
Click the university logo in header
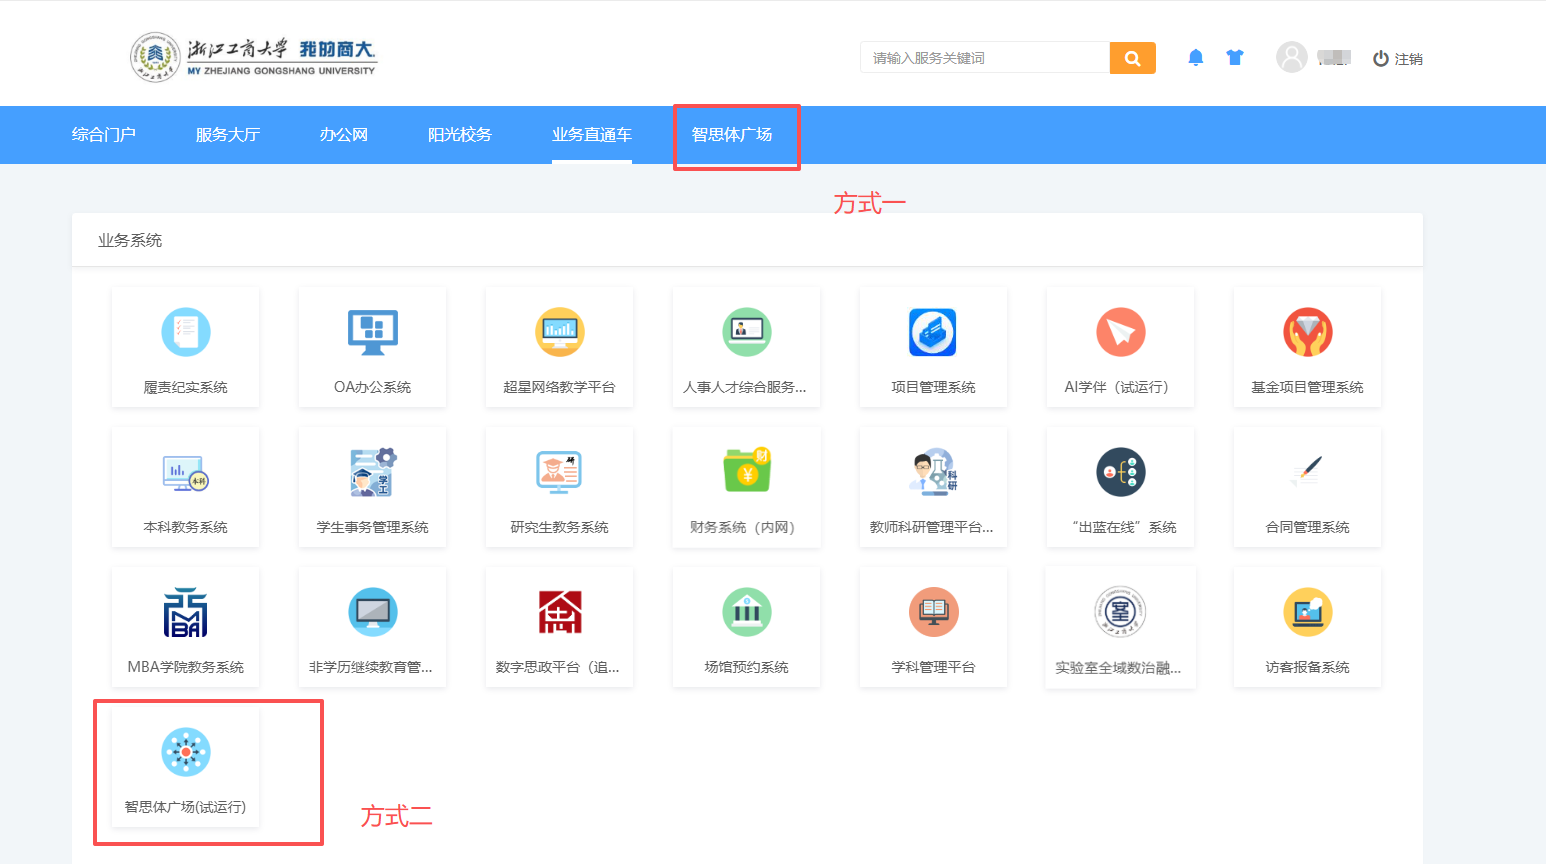(x=254, y=56)
